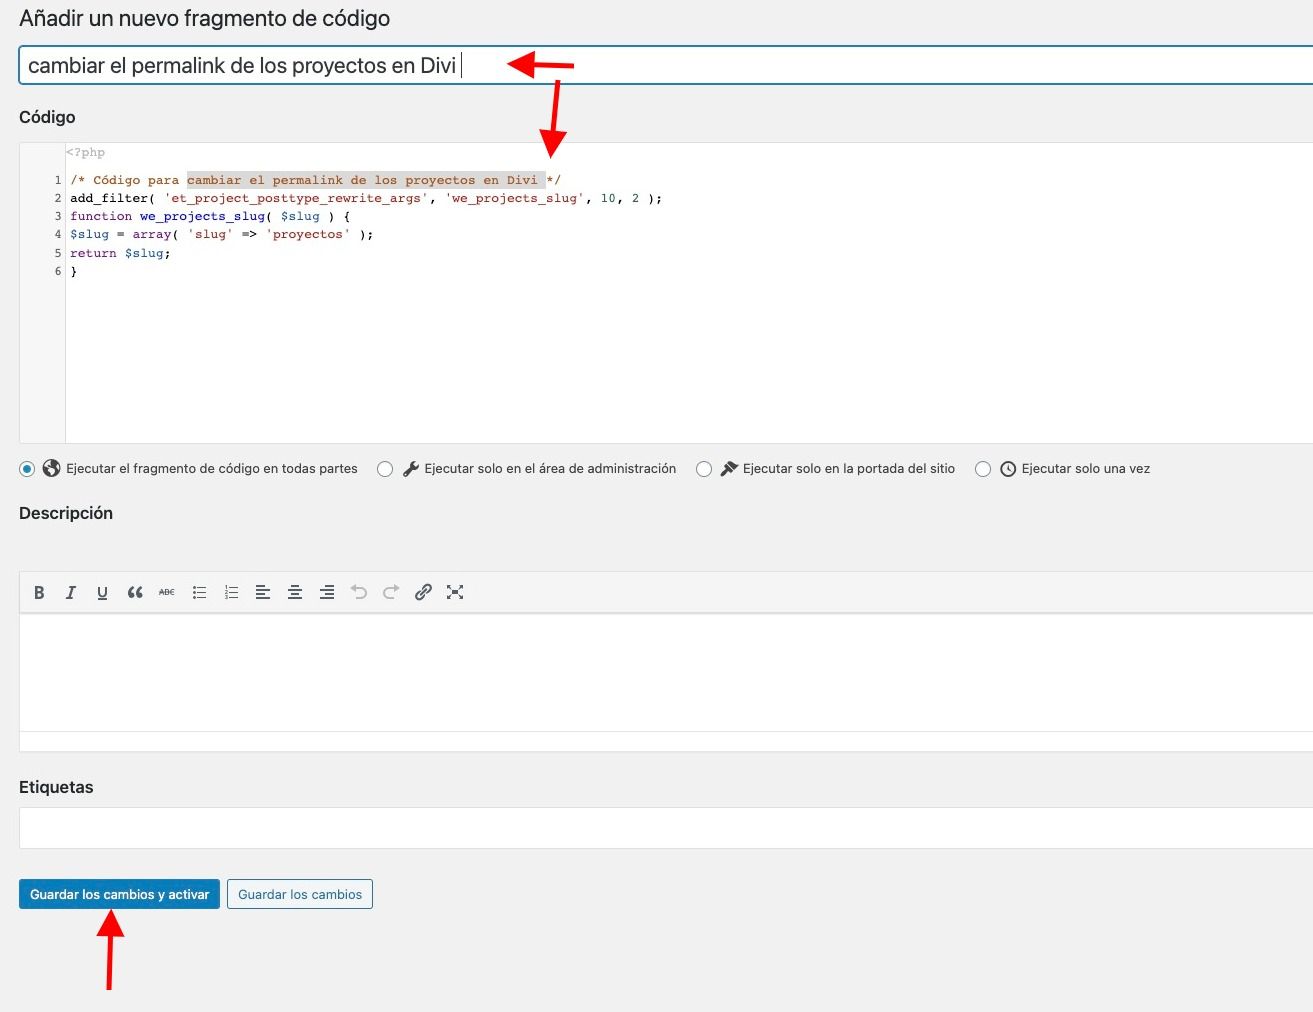The image size is (1313, 1012).
Task: Select 'Ejecutar solo una vez' option
Action: click(x=983, y=469)
